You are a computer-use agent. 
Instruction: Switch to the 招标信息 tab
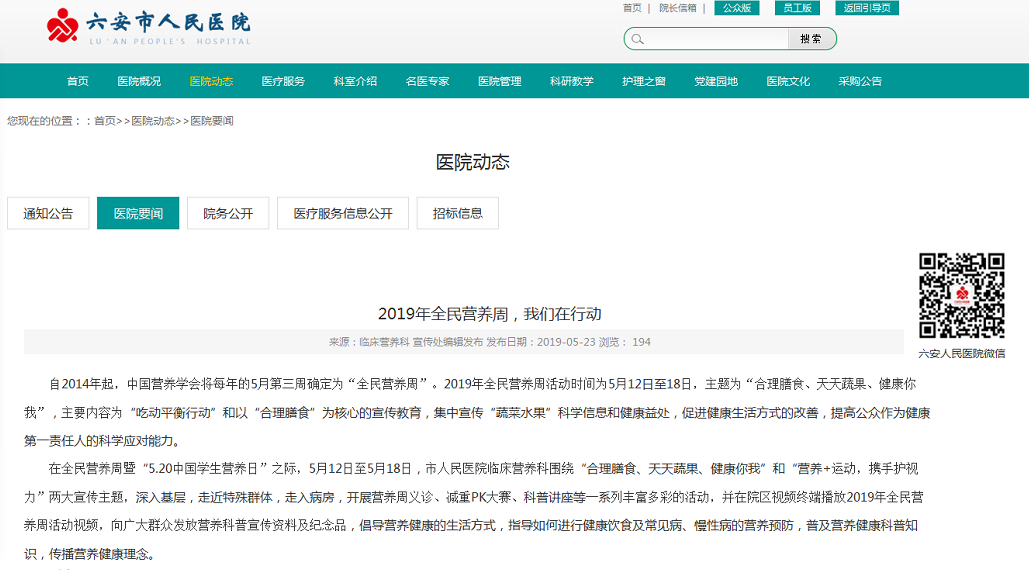click(x=458, y=213)
